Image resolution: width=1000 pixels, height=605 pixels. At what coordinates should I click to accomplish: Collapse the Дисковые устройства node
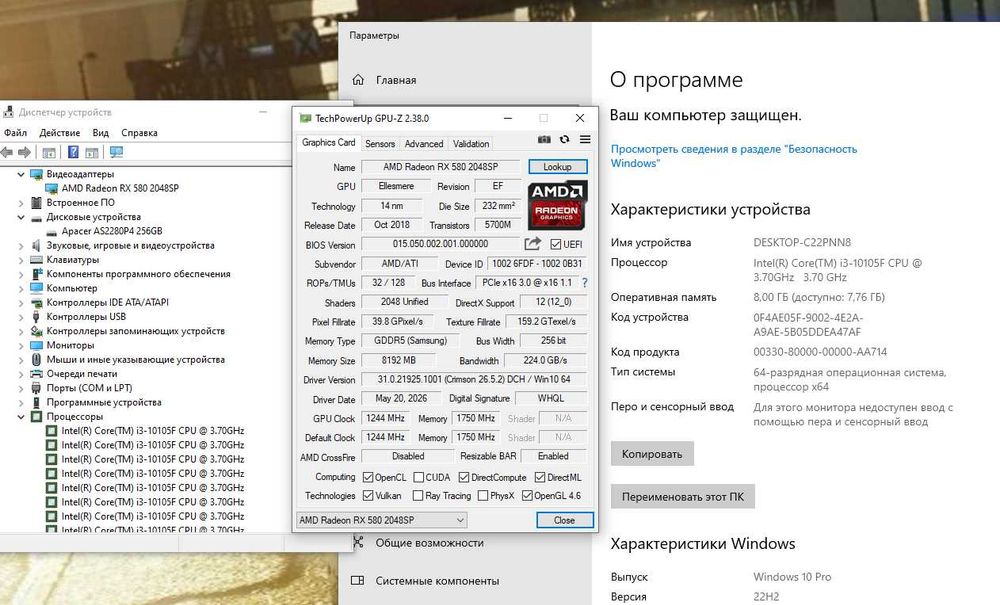pyautogui.click(x=21, y=217)
